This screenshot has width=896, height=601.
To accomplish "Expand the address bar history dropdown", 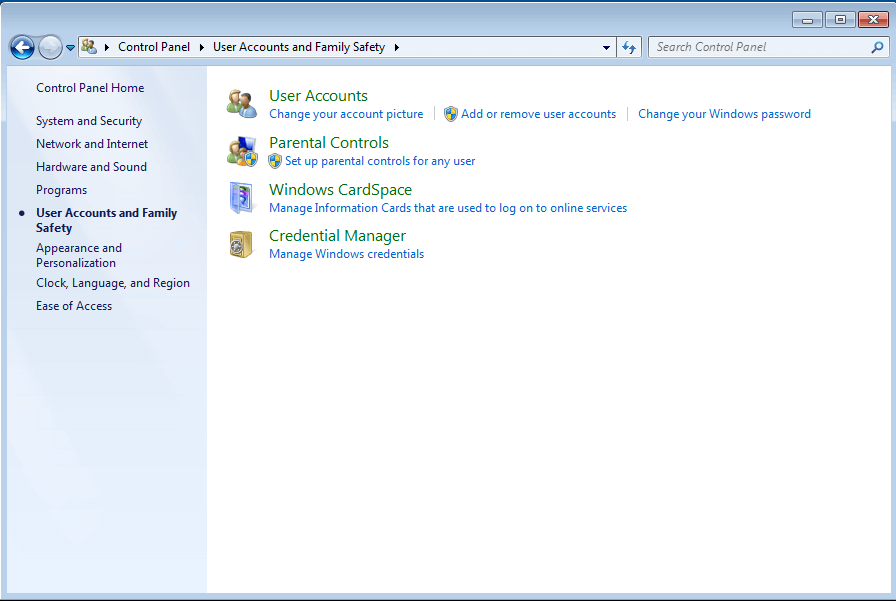I will click(x=607, y=47).
